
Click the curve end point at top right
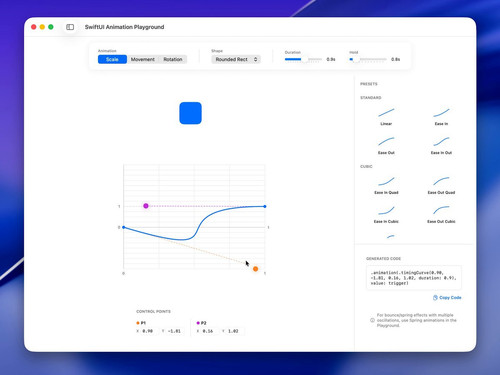click(265, 206)
